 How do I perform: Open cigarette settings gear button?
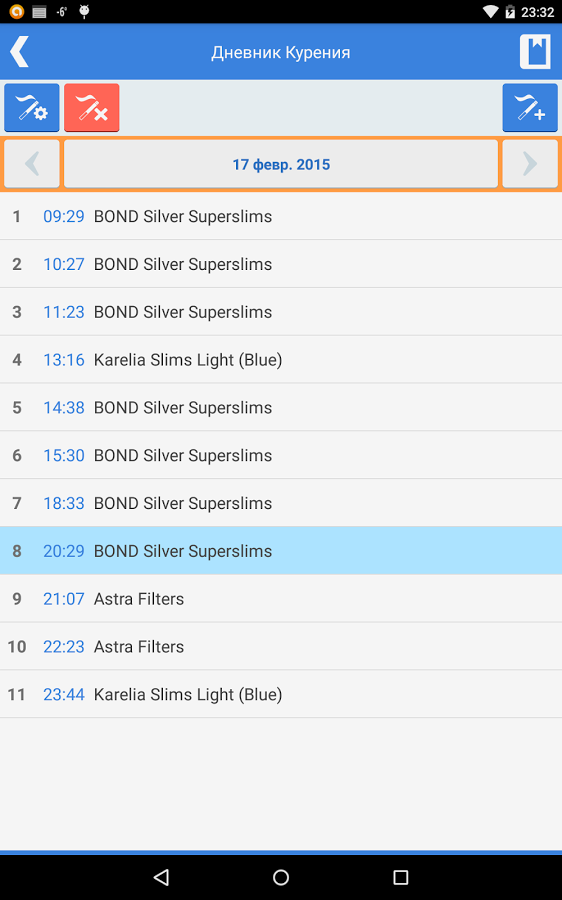[x=32, y=107]
